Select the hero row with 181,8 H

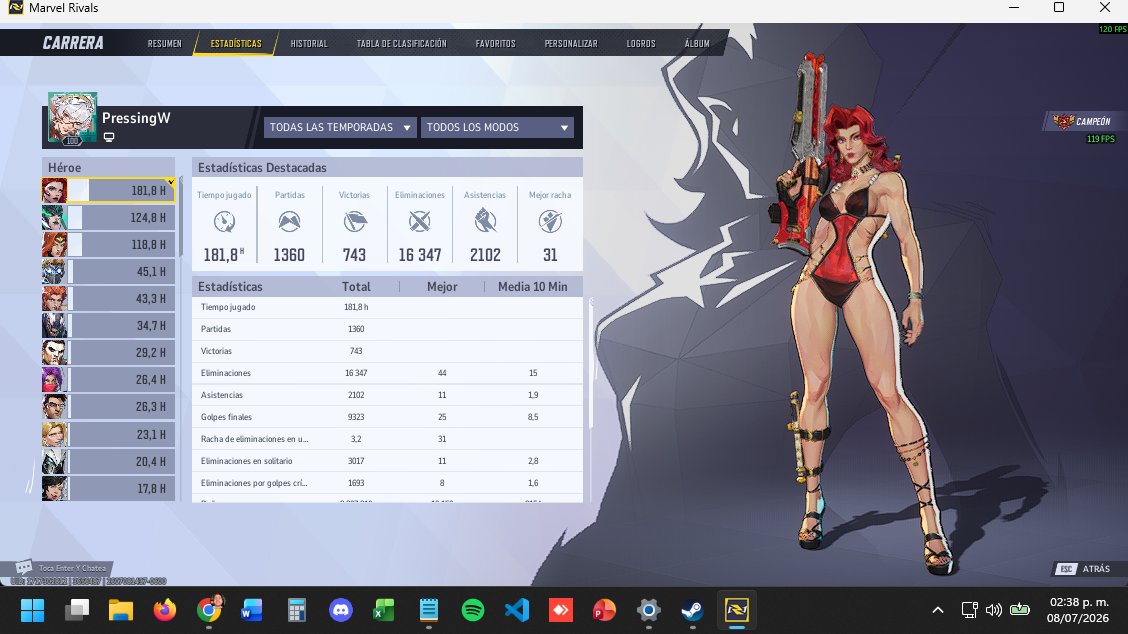tap(109, 191)
